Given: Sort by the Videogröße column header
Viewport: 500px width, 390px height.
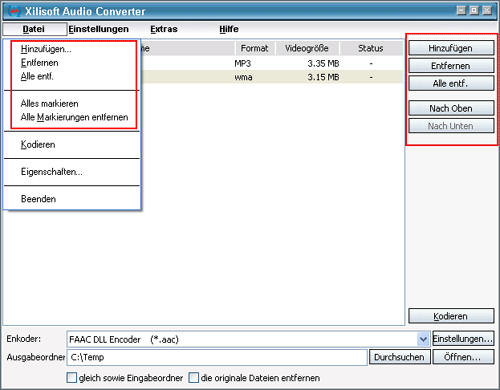Looking at the screenshot, I should pos(307,48).
